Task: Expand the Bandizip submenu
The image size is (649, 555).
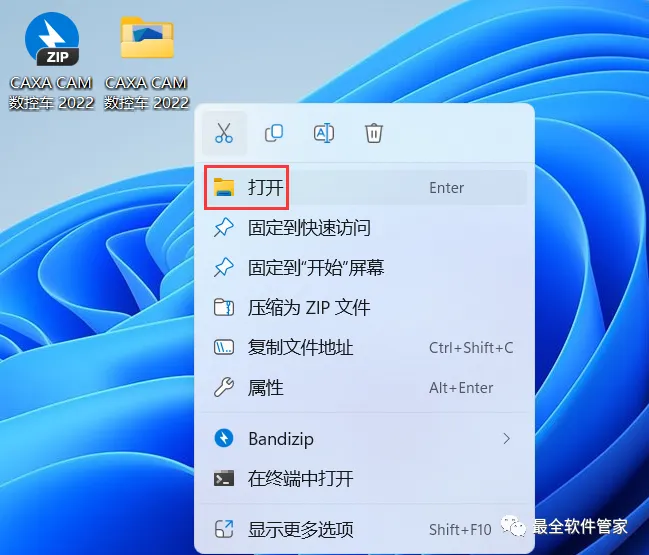Action: [364, 439]
